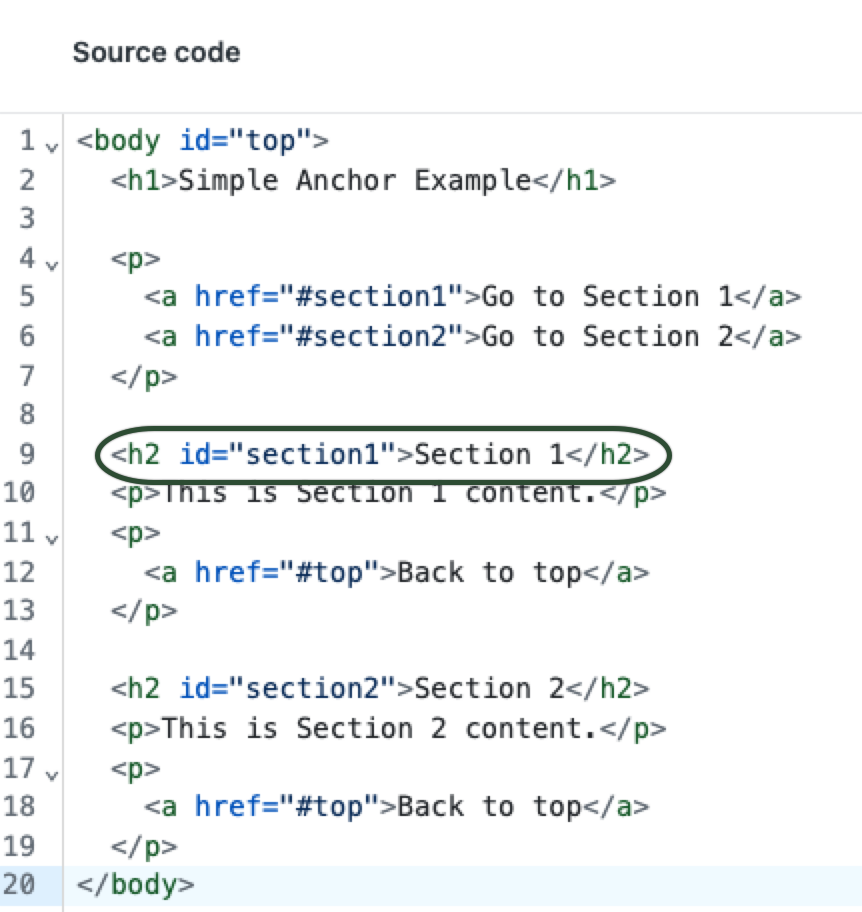The image size is (862, 912).
Task: Select line number 2 in the gutter
Action: point(27,181)
